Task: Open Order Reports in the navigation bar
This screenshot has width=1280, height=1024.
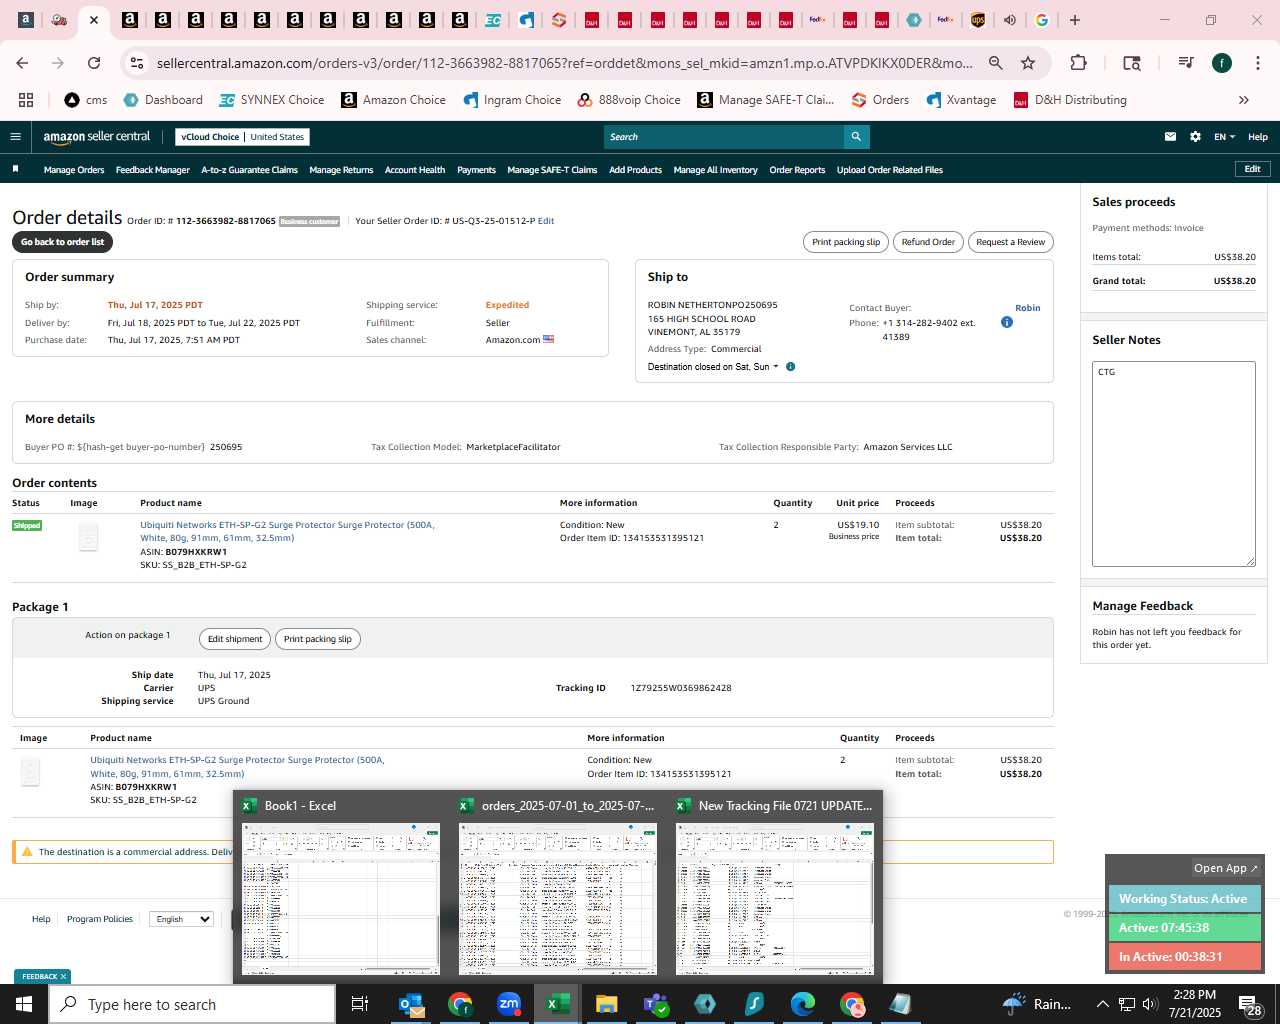Action: click(x=797, y=170)
